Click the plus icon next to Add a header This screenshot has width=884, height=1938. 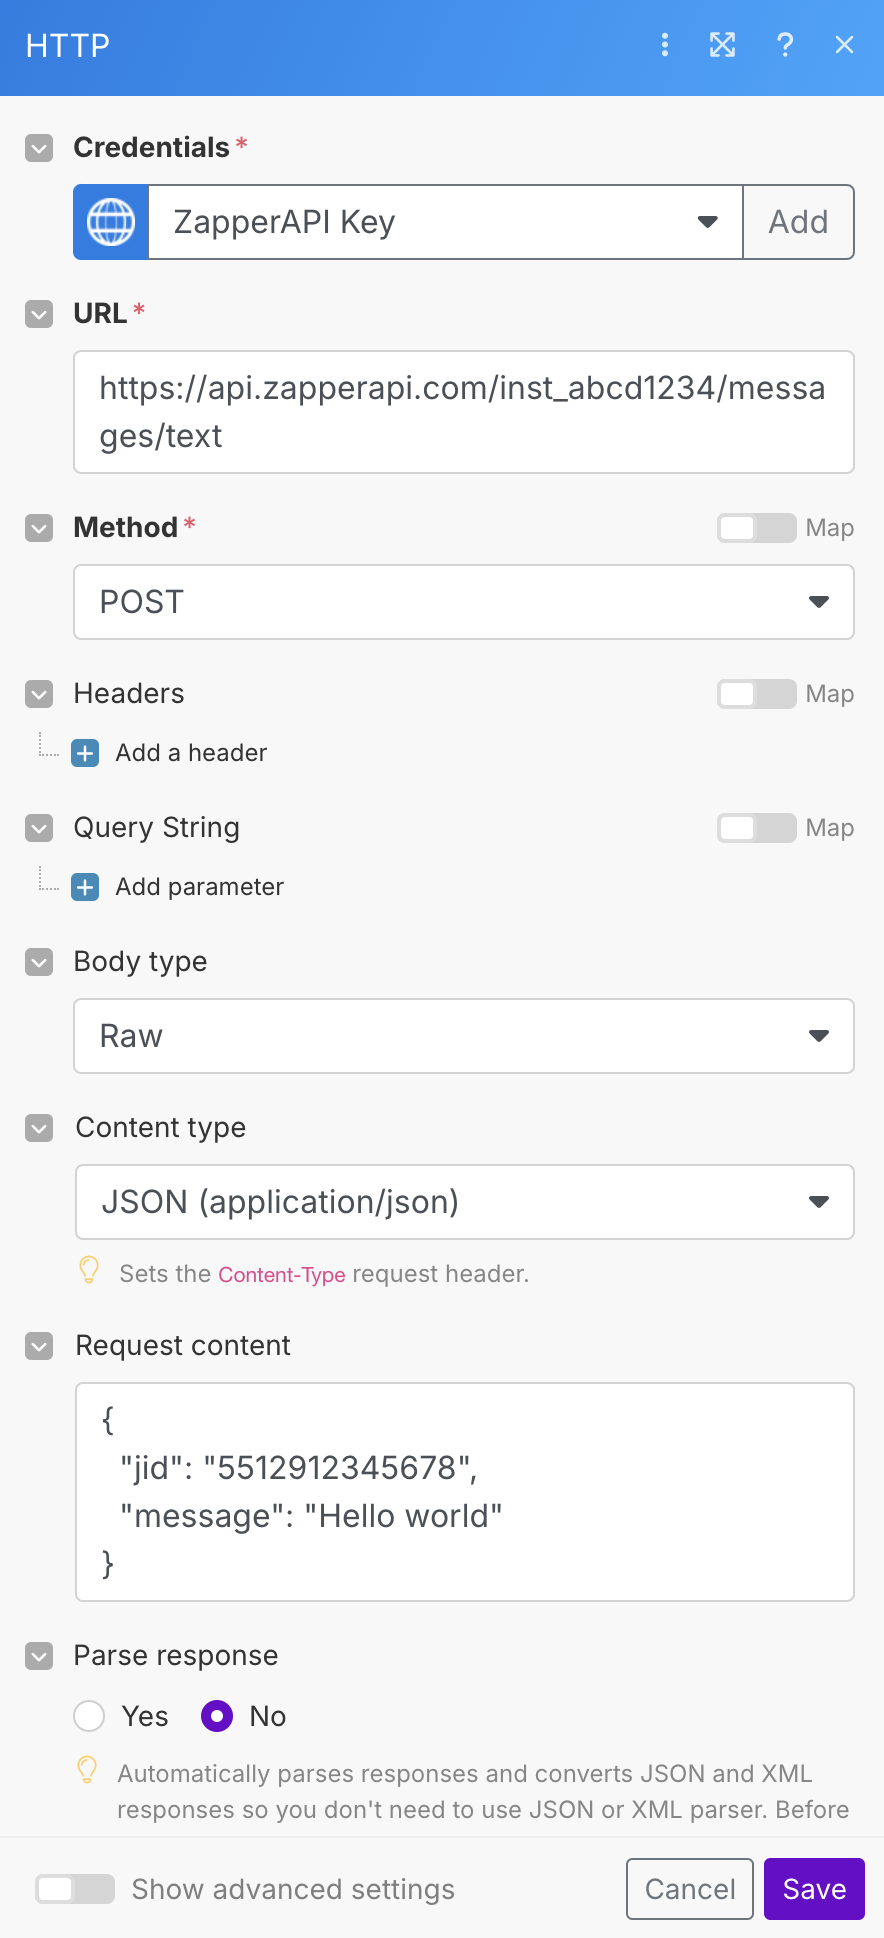[85, 753]
